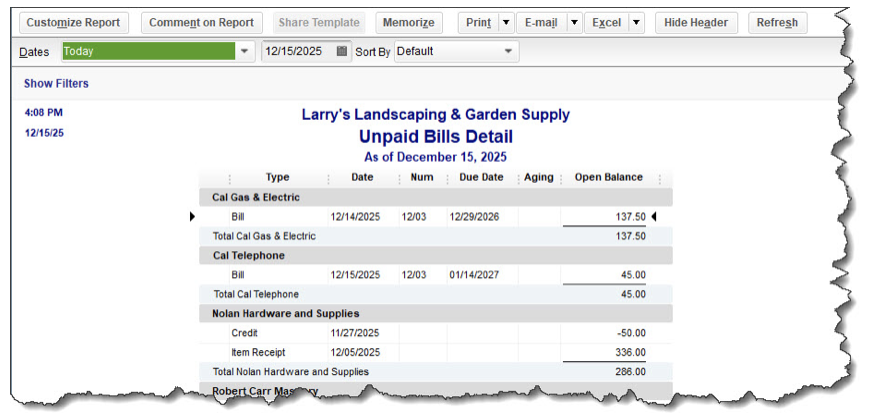This screenshot has width=870, height=418.
Task: Click the 45.00 amount in the Bill row
Action: tap(634, 275)
